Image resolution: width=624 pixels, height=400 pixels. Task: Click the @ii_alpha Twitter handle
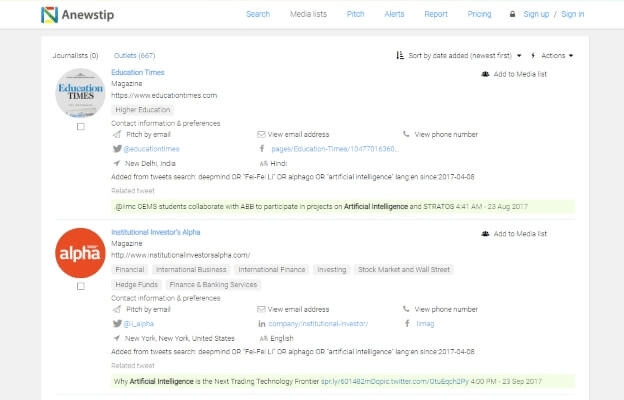tap(138, 324)
